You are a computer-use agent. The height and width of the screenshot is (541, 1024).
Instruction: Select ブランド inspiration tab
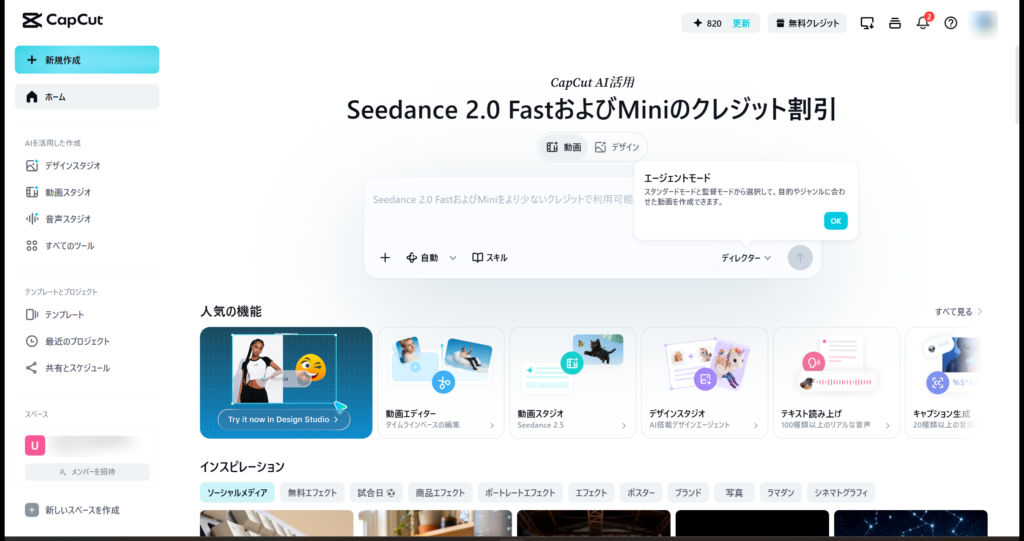688,493
